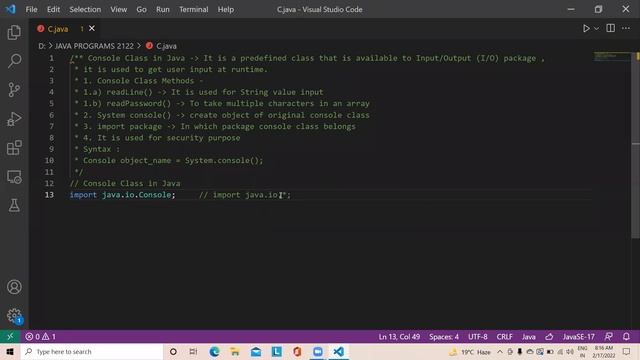Screen dimensions: 640x360
Task: Open the Help menu
Action: (x=225, y=9)
